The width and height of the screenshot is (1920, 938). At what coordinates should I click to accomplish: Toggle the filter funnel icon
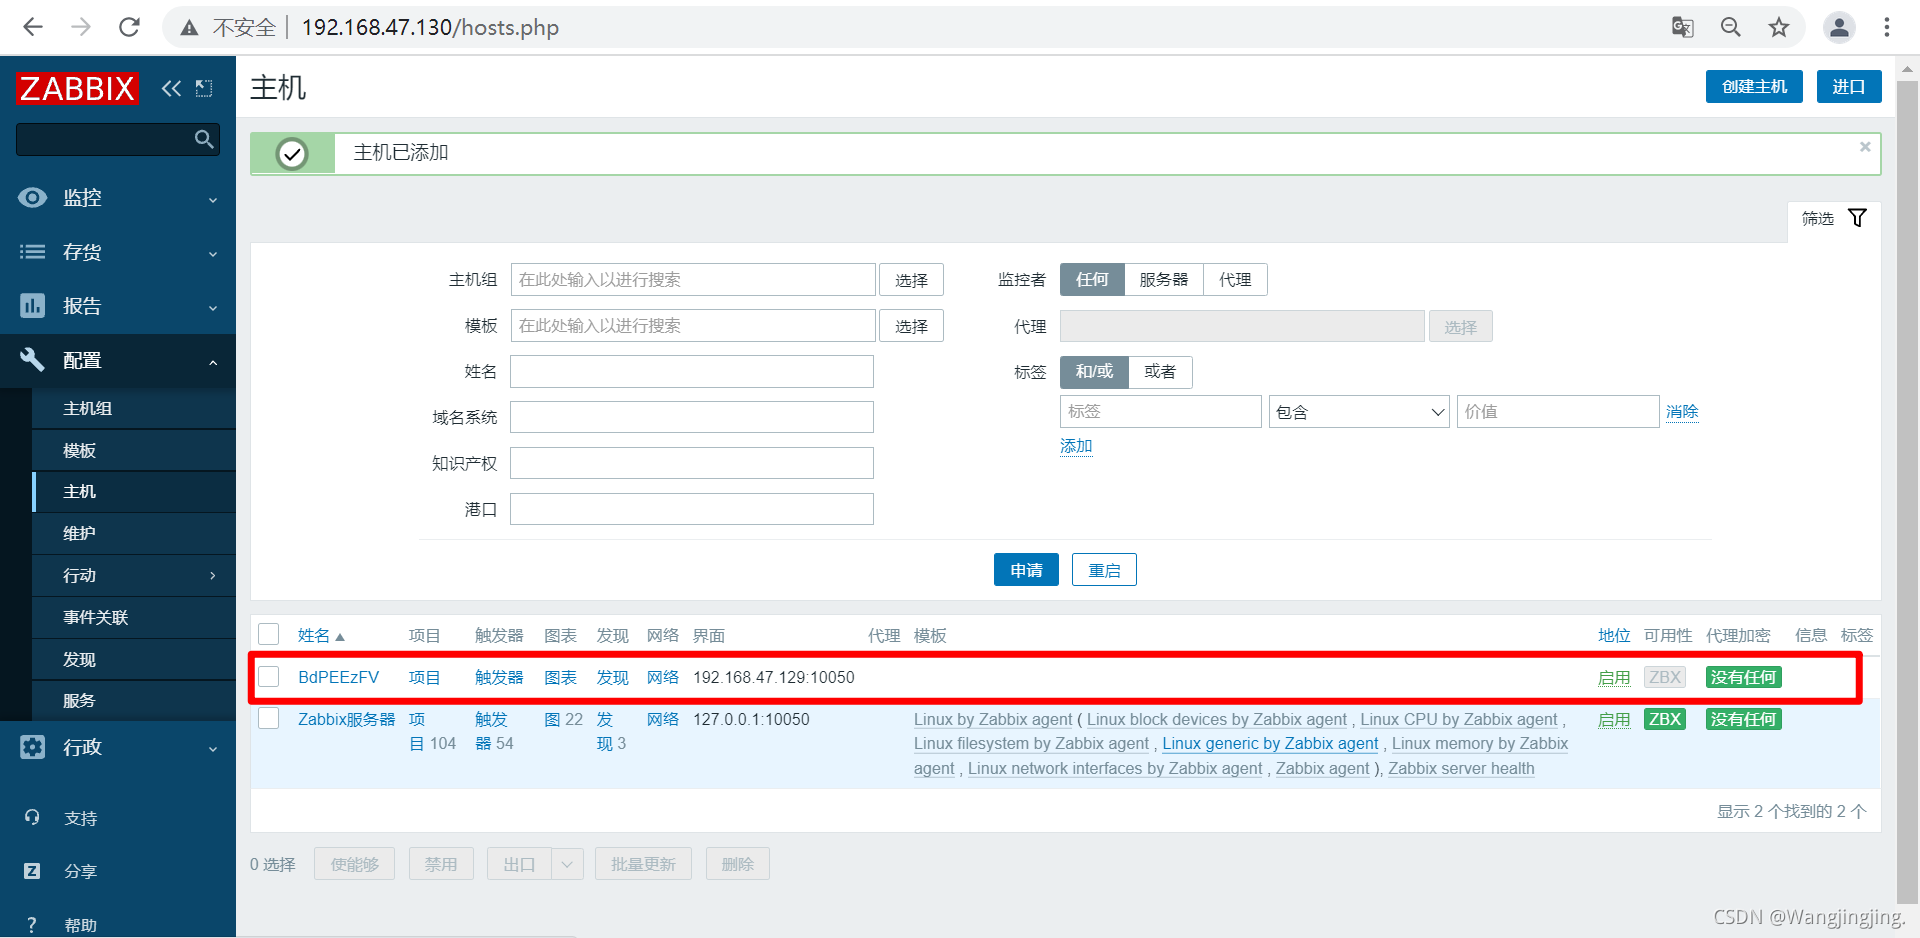pyautogui.click(x=1857, y=218)
